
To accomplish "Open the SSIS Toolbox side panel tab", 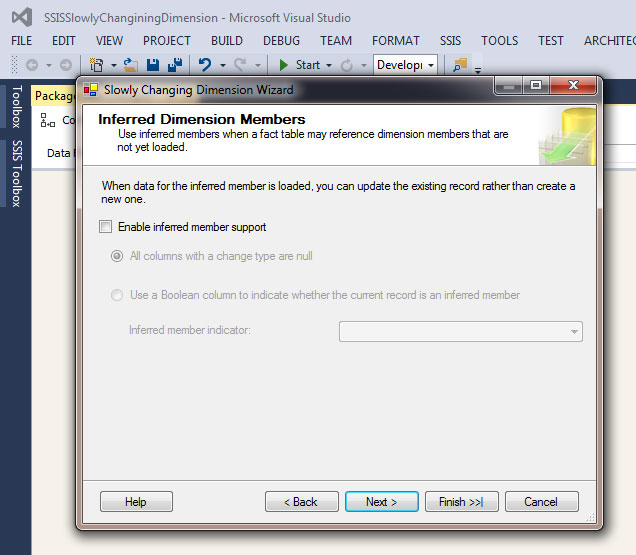I will 16,174.
